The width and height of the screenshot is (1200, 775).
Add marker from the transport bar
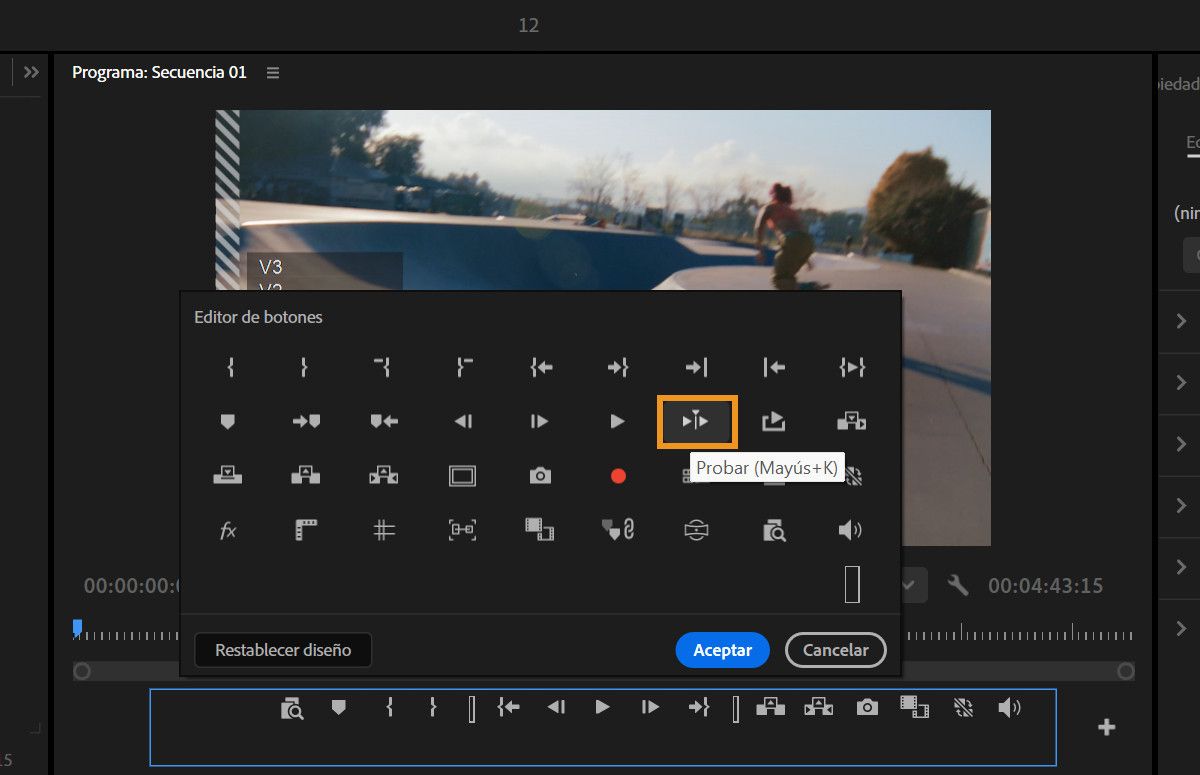click(339, 708)
